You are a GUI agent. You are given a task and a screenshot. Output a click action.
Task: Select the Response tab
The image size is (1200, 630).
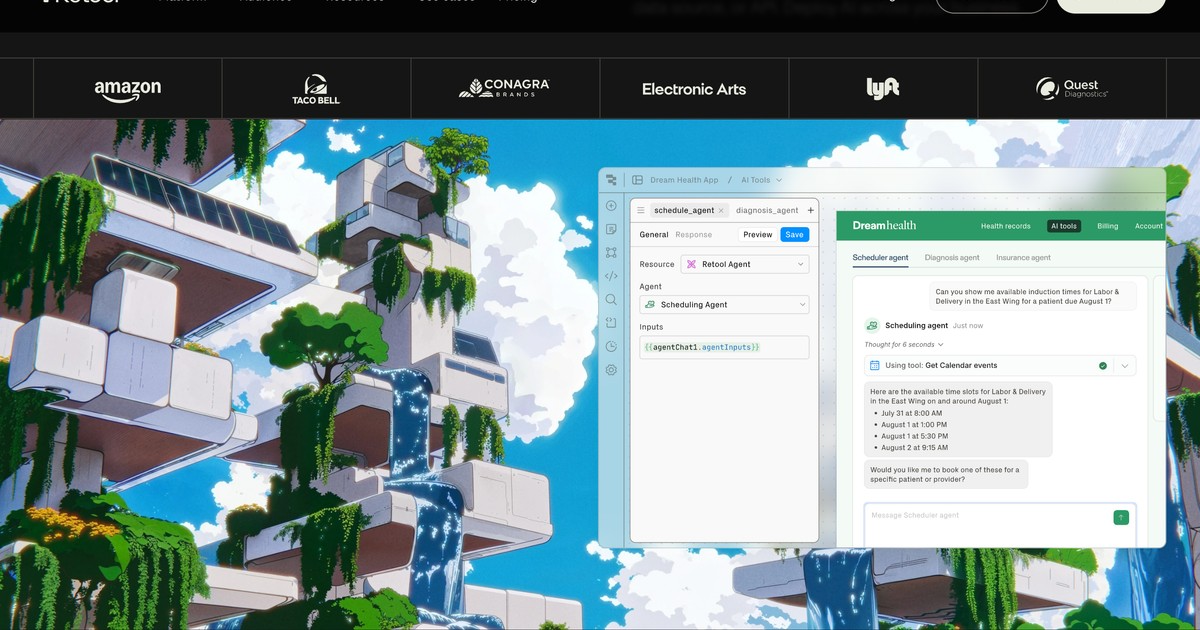pos(694,235)
